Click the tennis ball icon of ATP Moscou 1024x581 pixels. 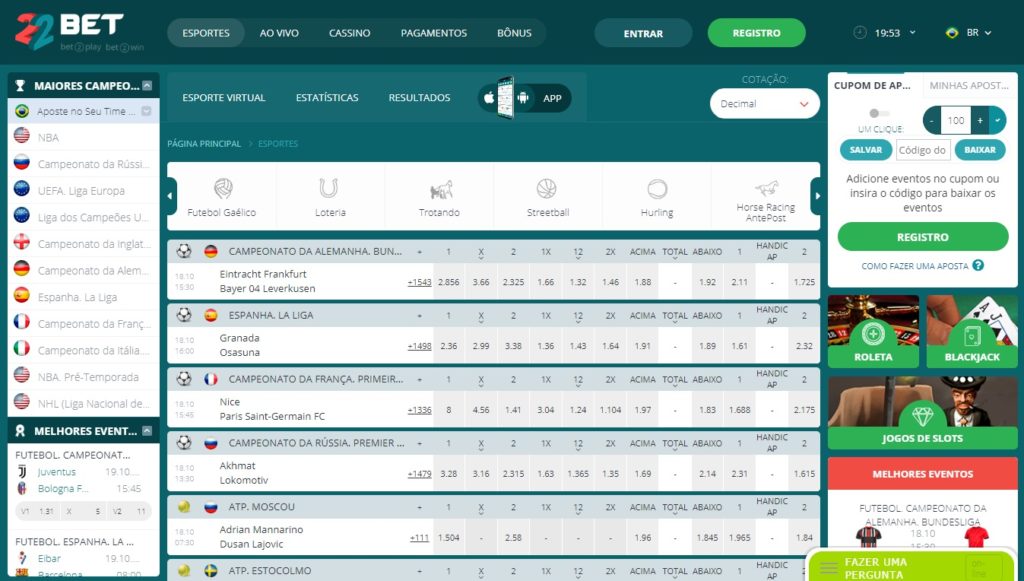(x=184, y=507)
